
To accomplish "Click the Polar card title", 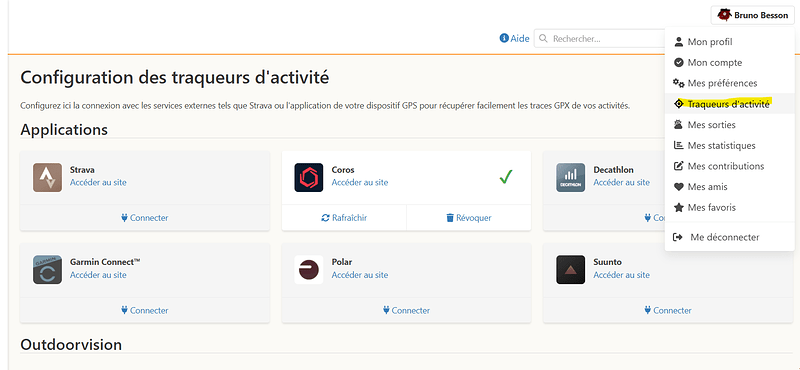I will (x=342, y=262).
